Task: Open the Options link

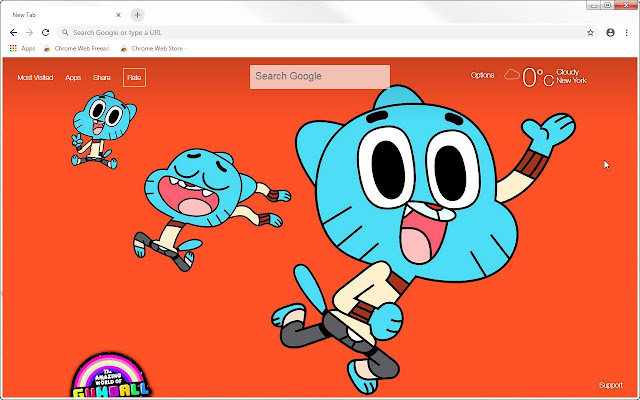Action: click(x=482, y=76)
